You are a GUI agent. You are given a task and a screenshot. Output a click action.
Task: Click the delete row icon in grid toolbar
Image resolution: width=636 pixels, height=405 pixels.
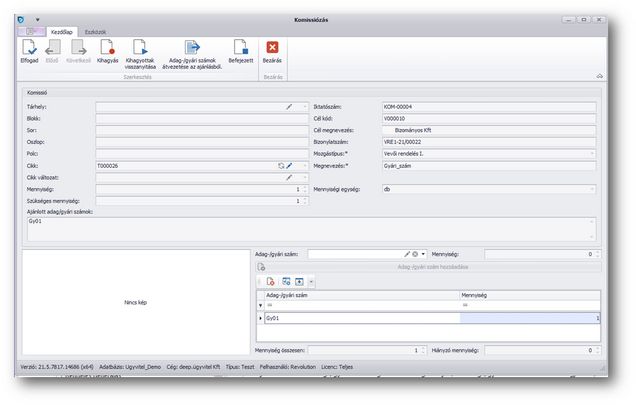pyautogui.click(x=270, y=283)
